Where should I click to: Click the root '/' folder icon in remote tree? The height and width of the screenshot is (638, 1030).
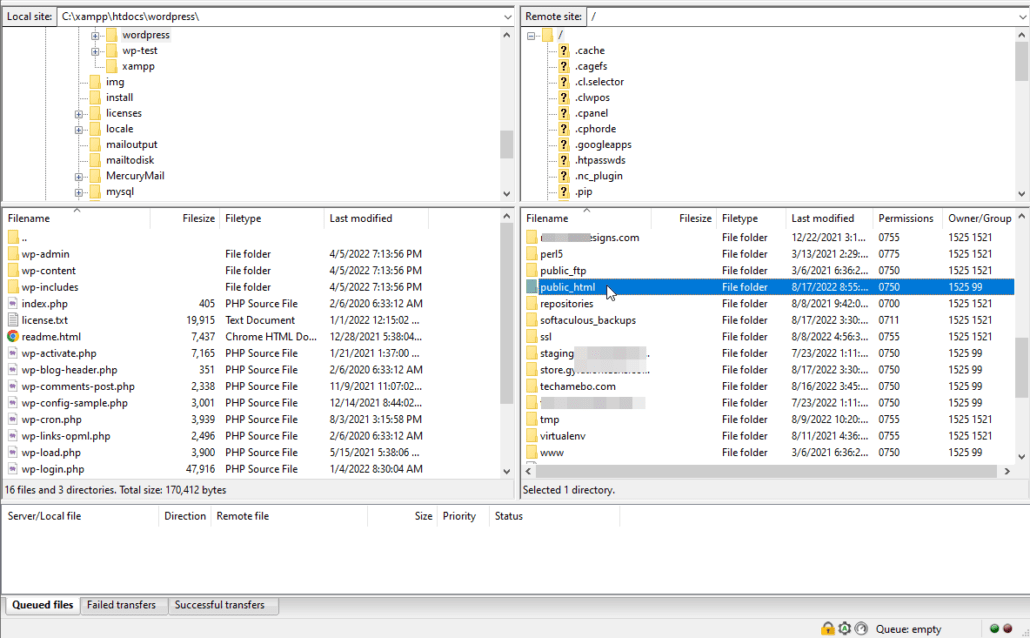pos(548,35)
